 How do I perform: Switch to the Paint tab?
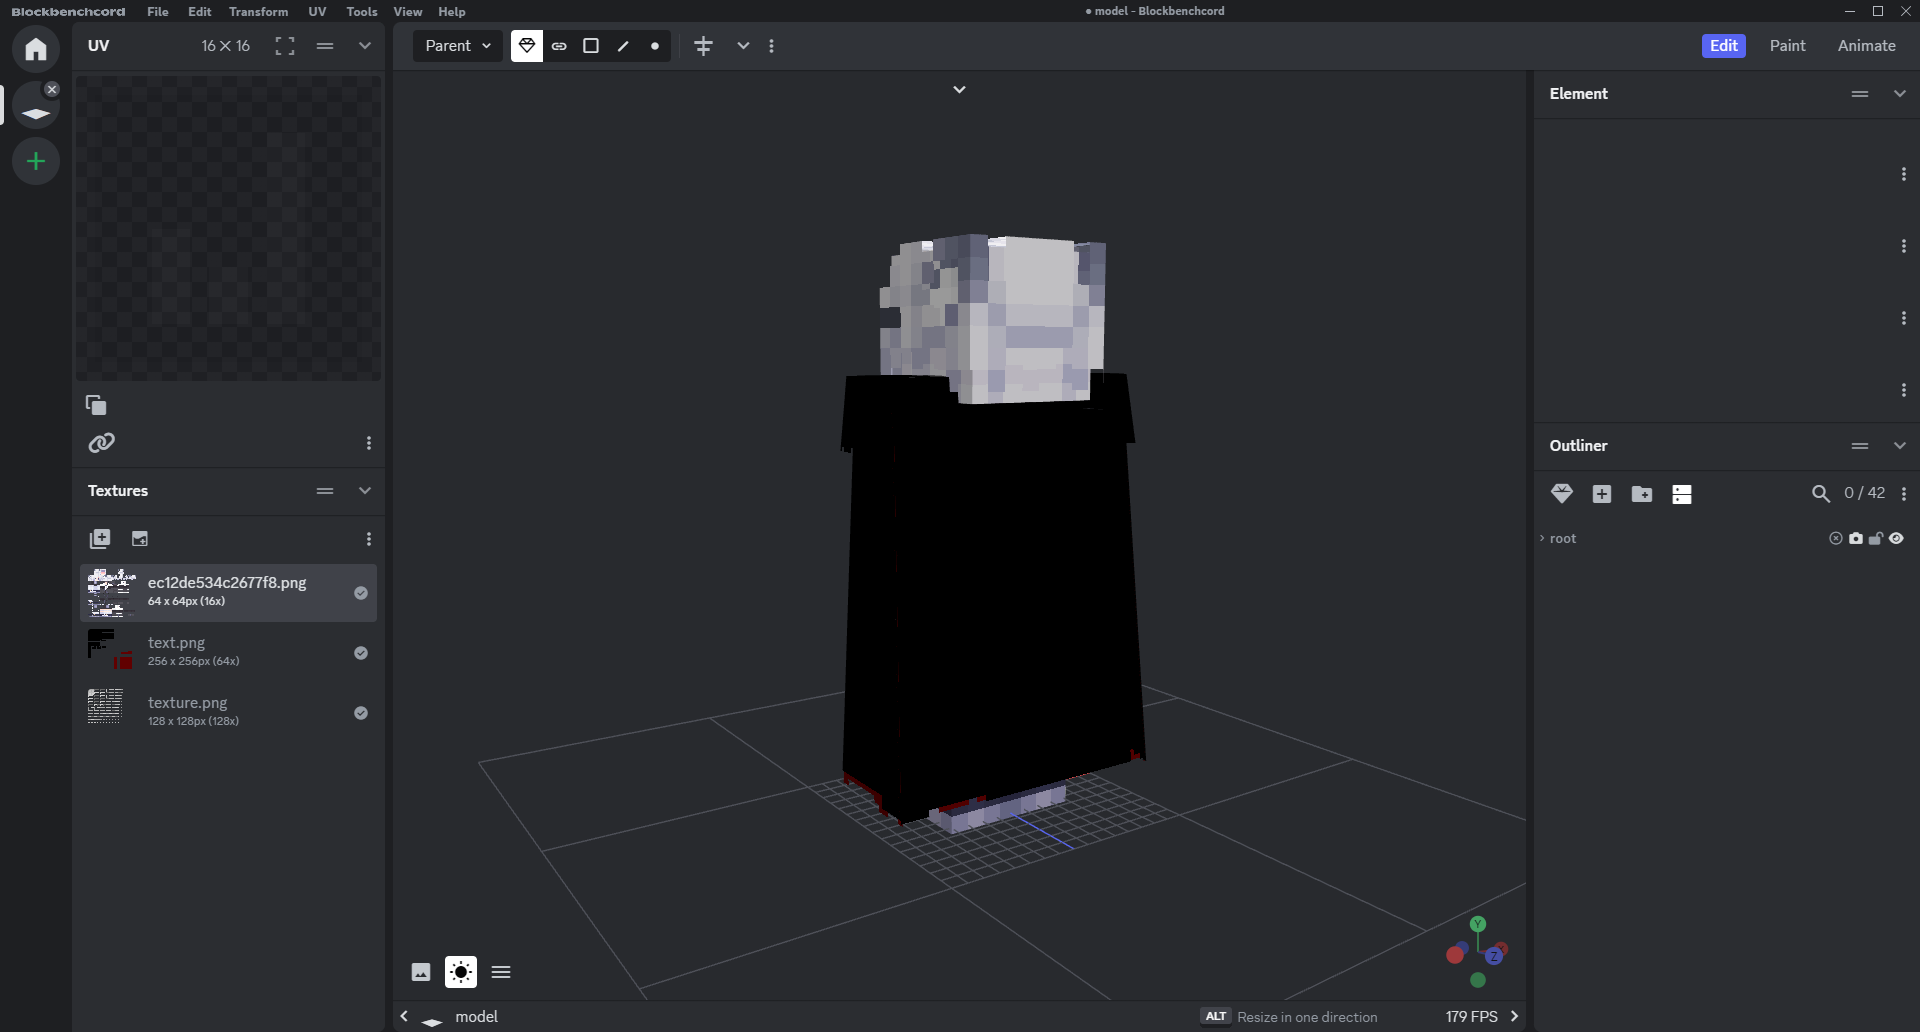pos(1787,46)
